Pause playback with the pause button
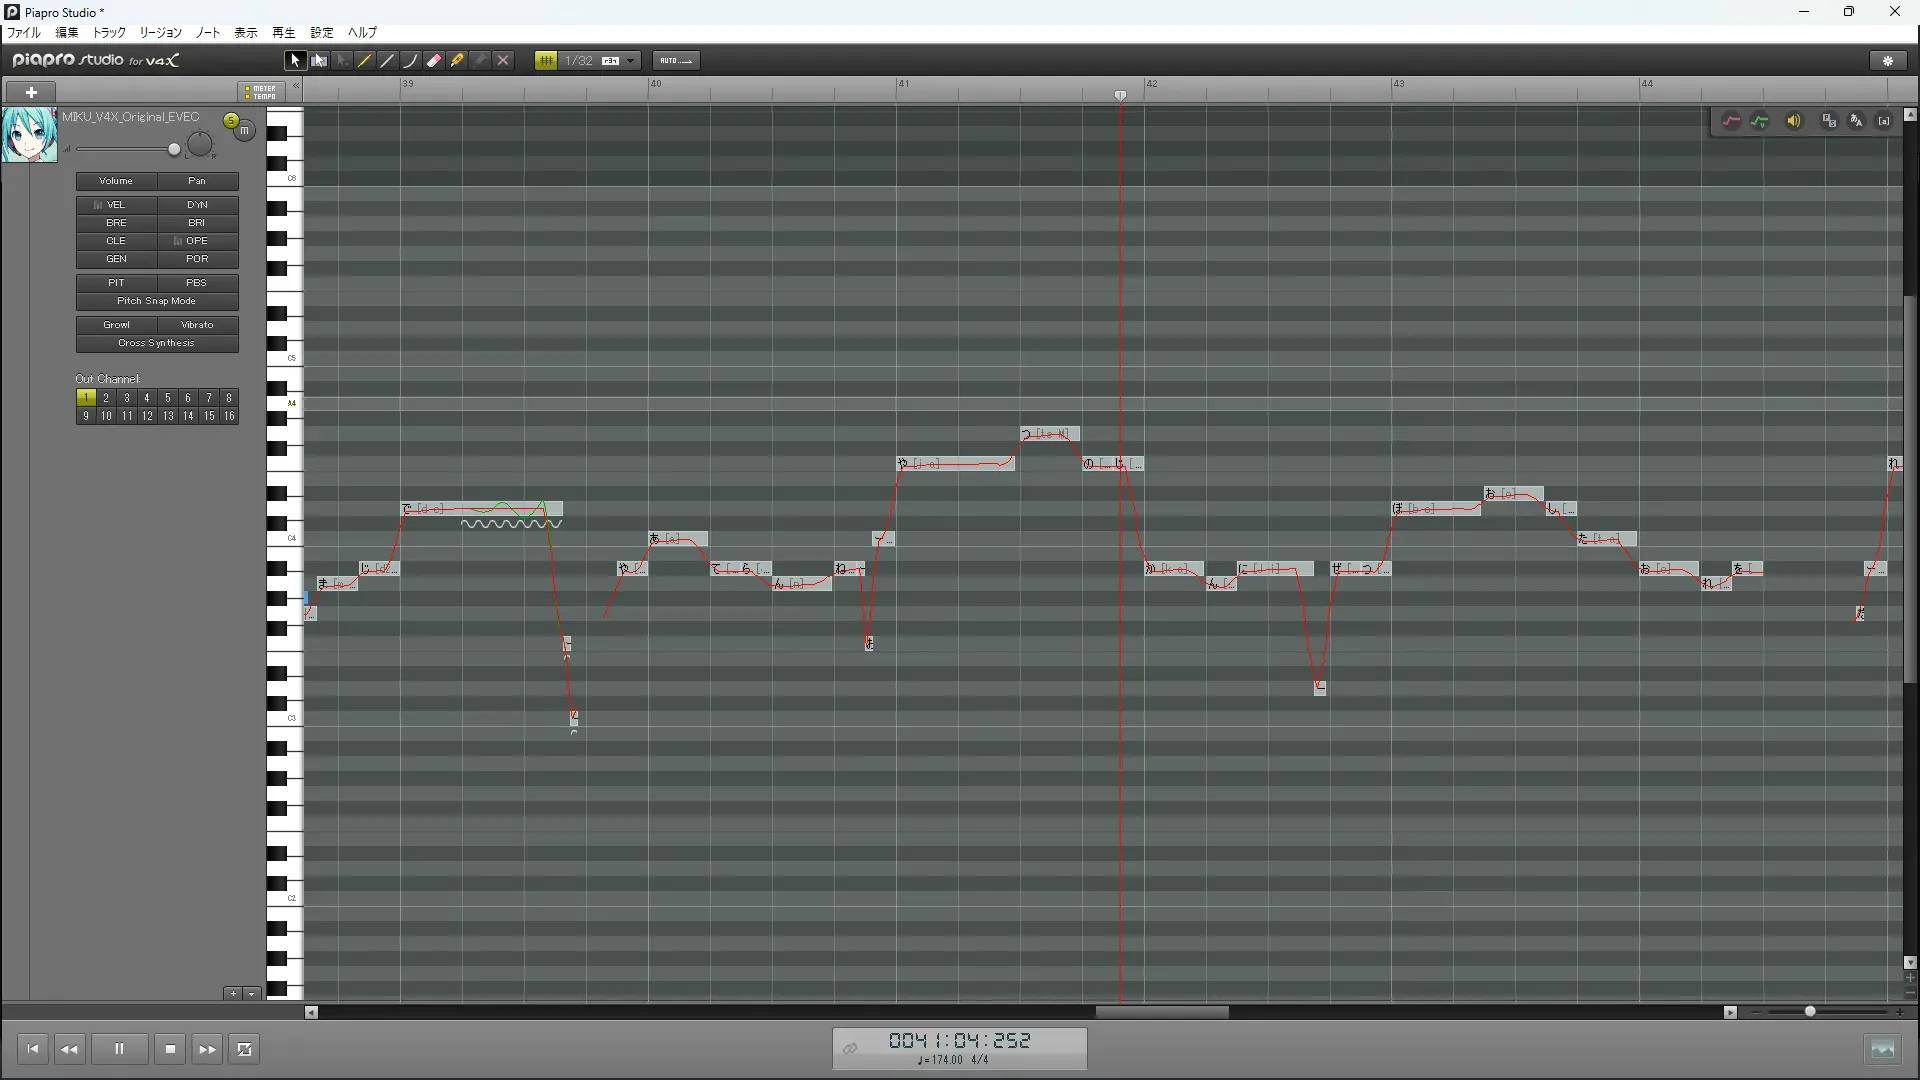 [119, 1049]
